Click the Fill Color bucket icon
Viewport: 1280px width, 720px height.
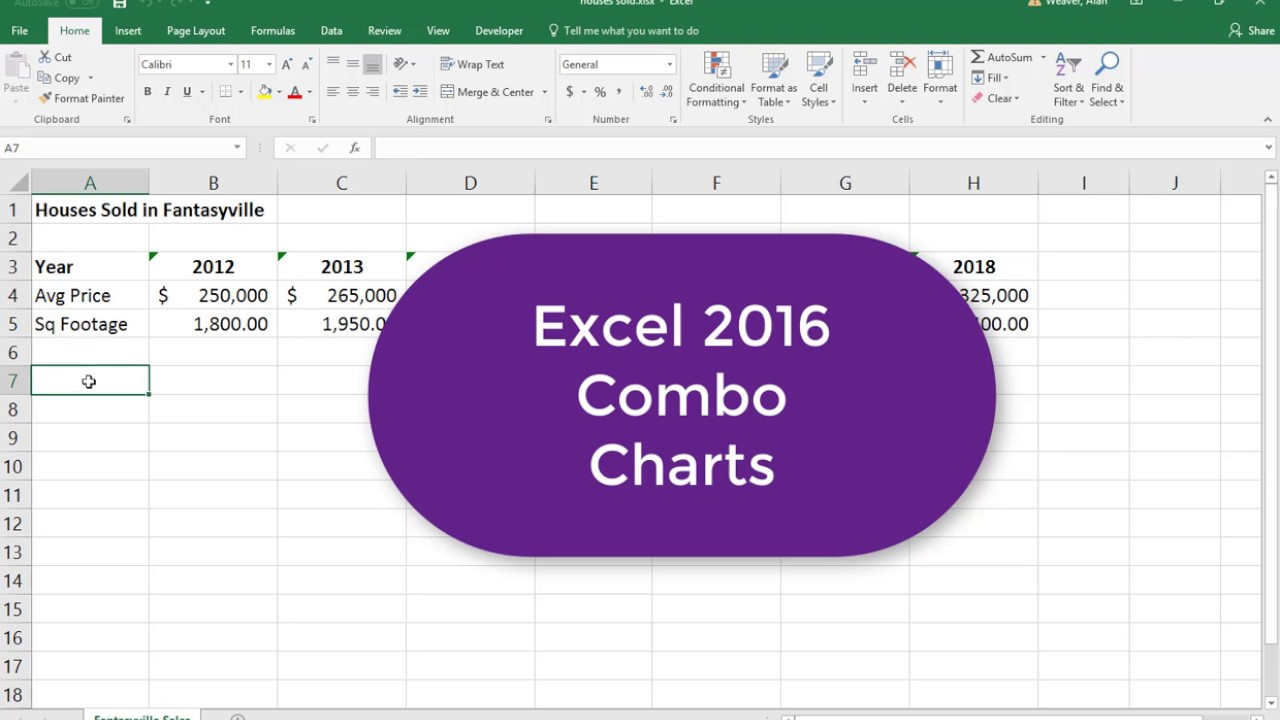265,92
